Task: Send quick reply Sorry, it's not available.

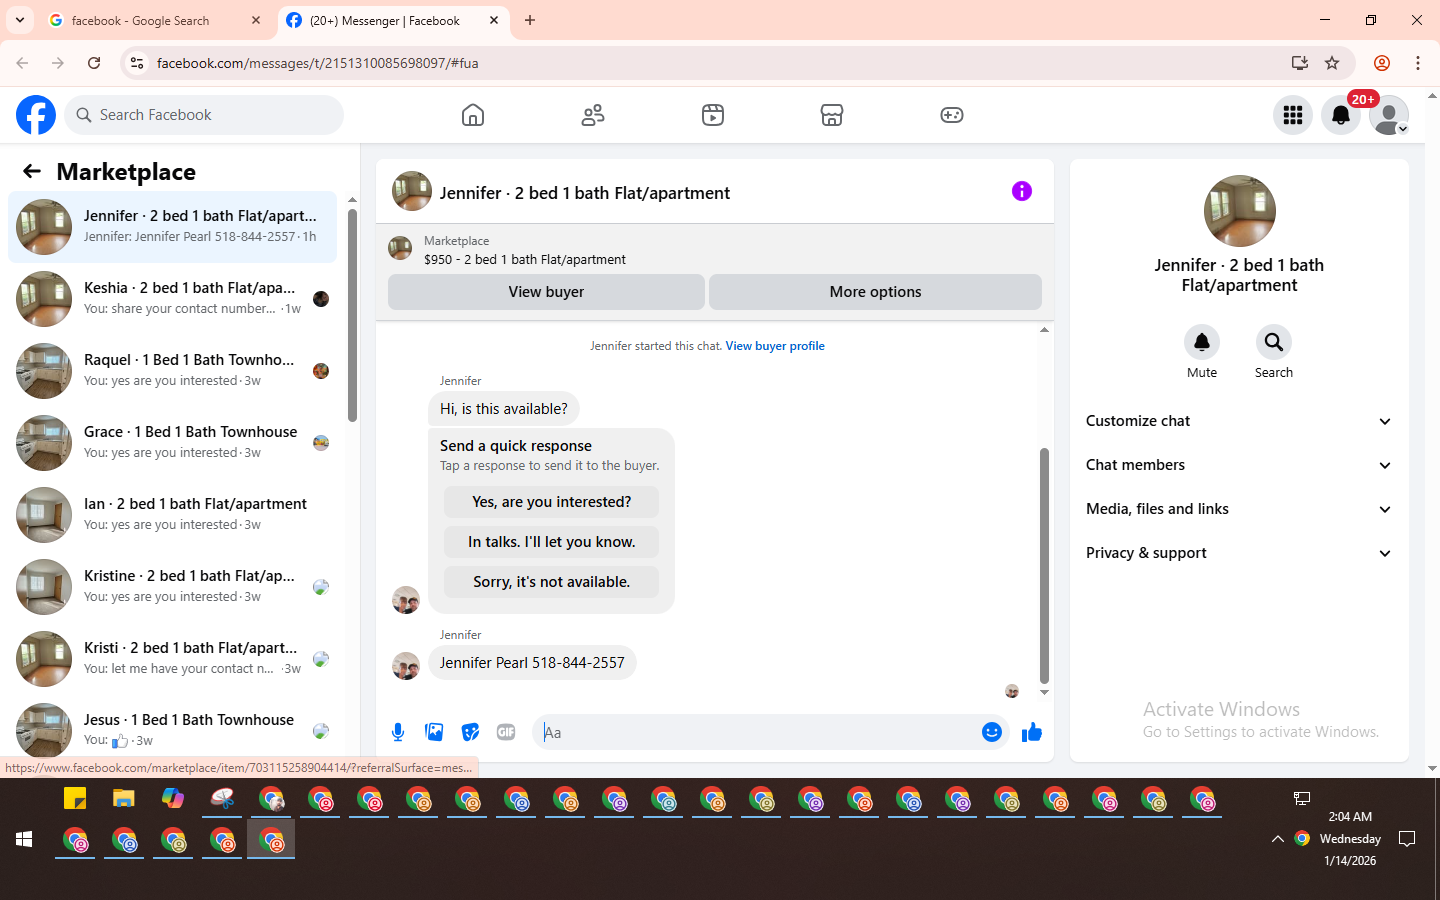Action: click(x=552, y=582)
